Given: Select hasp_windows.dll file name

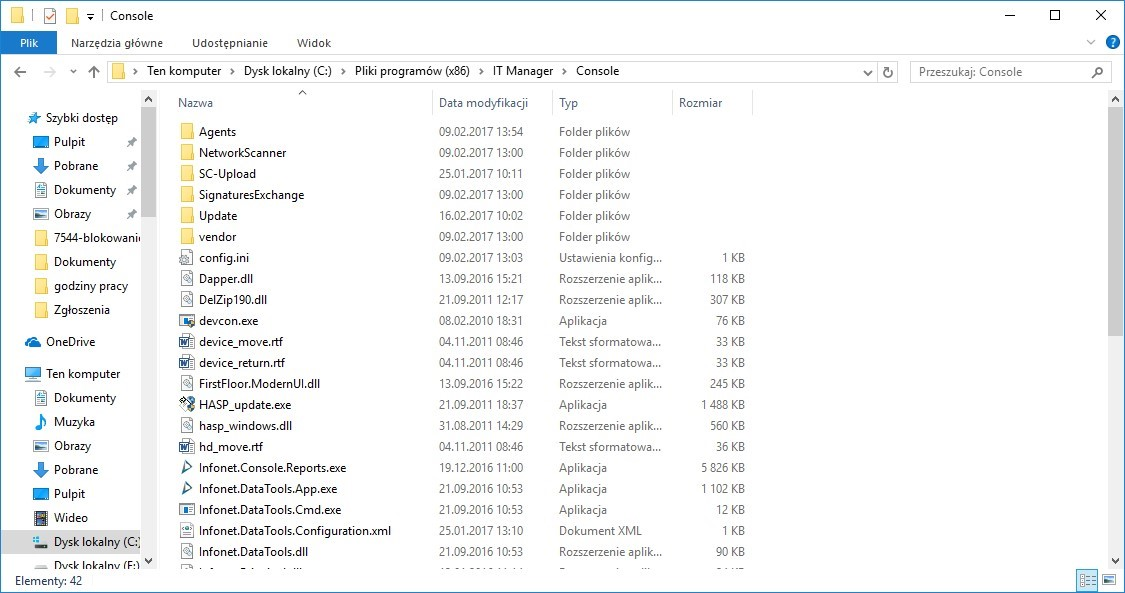Looking at the screenshot, I should click(x=245, y=426).
